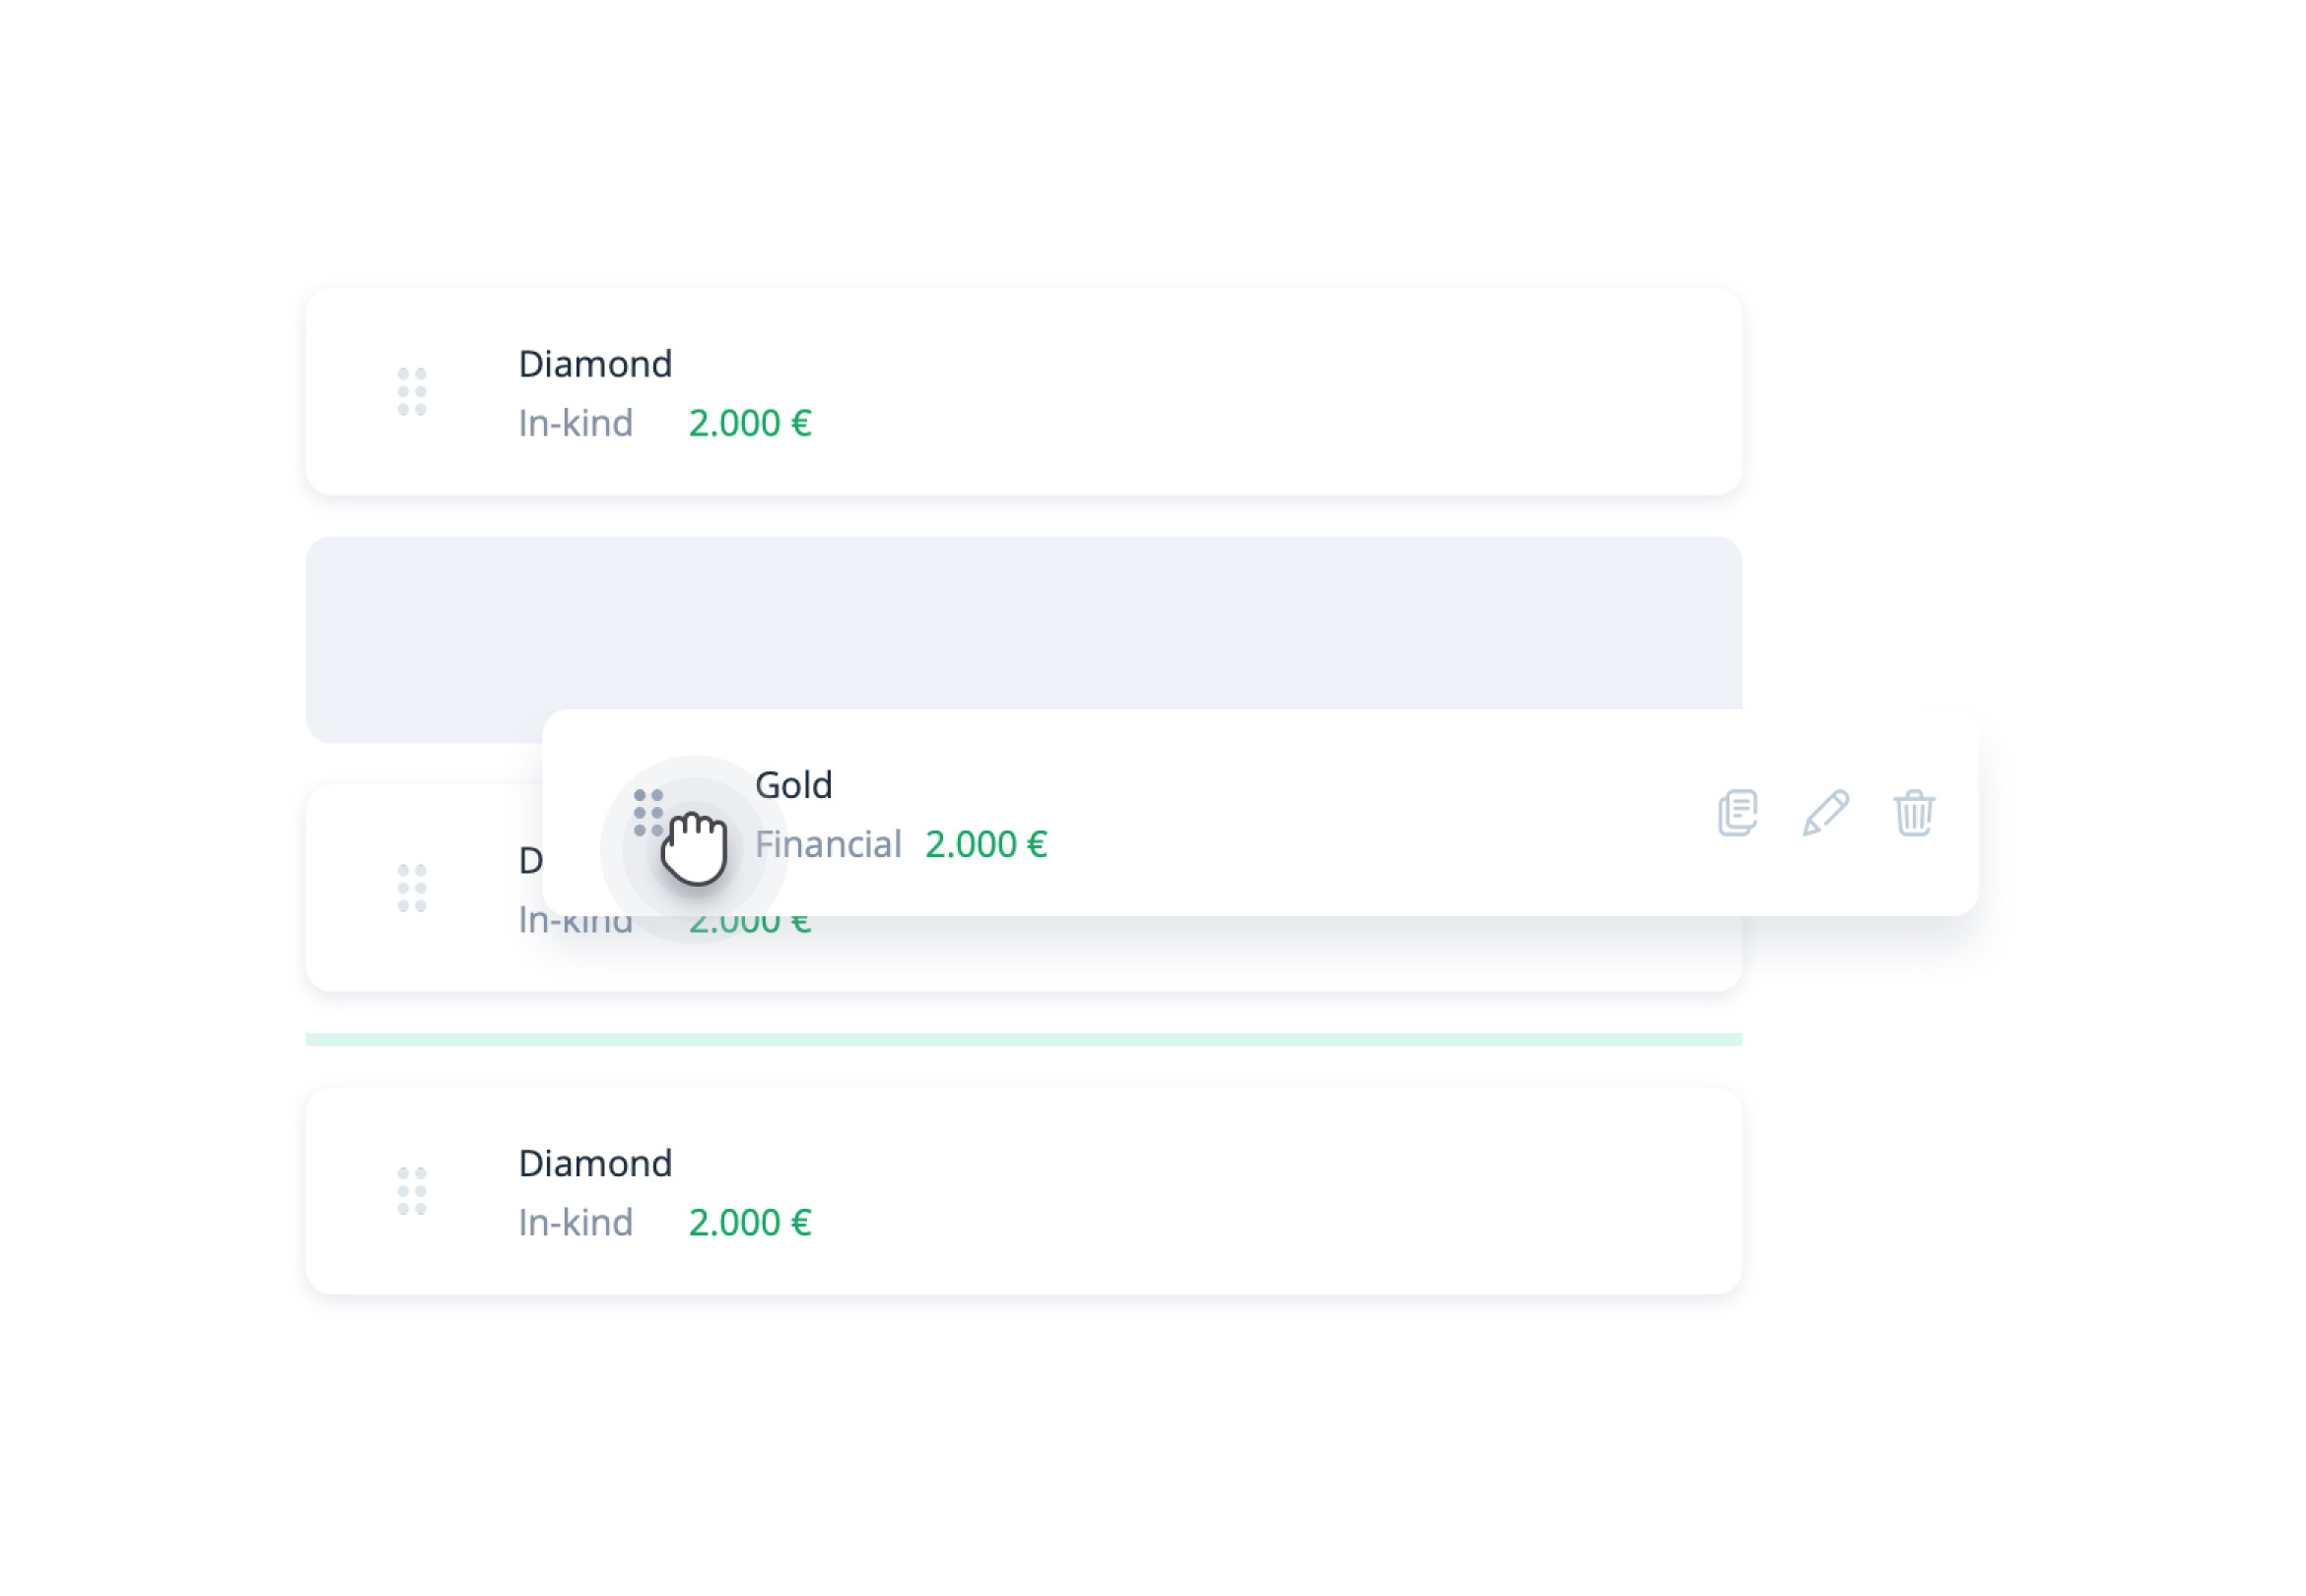Click In-kind label on the first Diamond card
2306x1596 pixels.
coord(575,423)
